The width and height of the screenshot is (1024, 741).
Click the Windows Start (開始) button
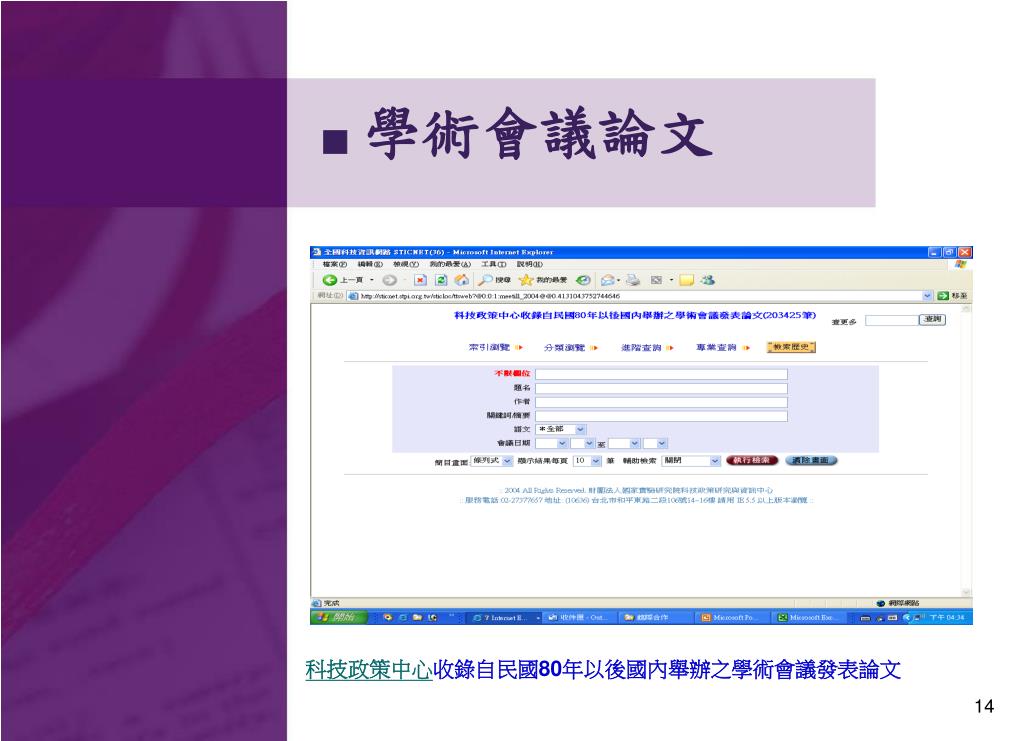tap(340, 617)
